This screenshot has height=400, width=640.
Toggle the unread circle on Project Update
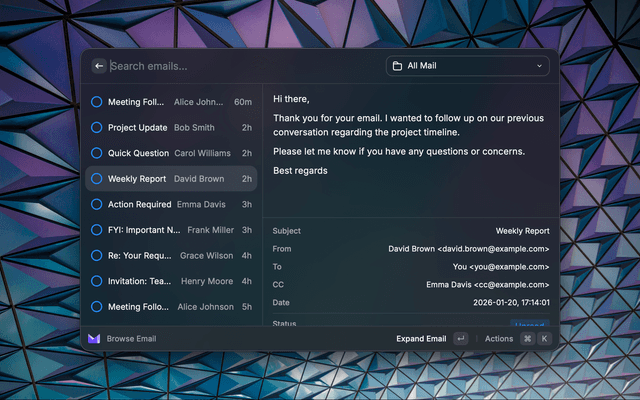(97, 128)
